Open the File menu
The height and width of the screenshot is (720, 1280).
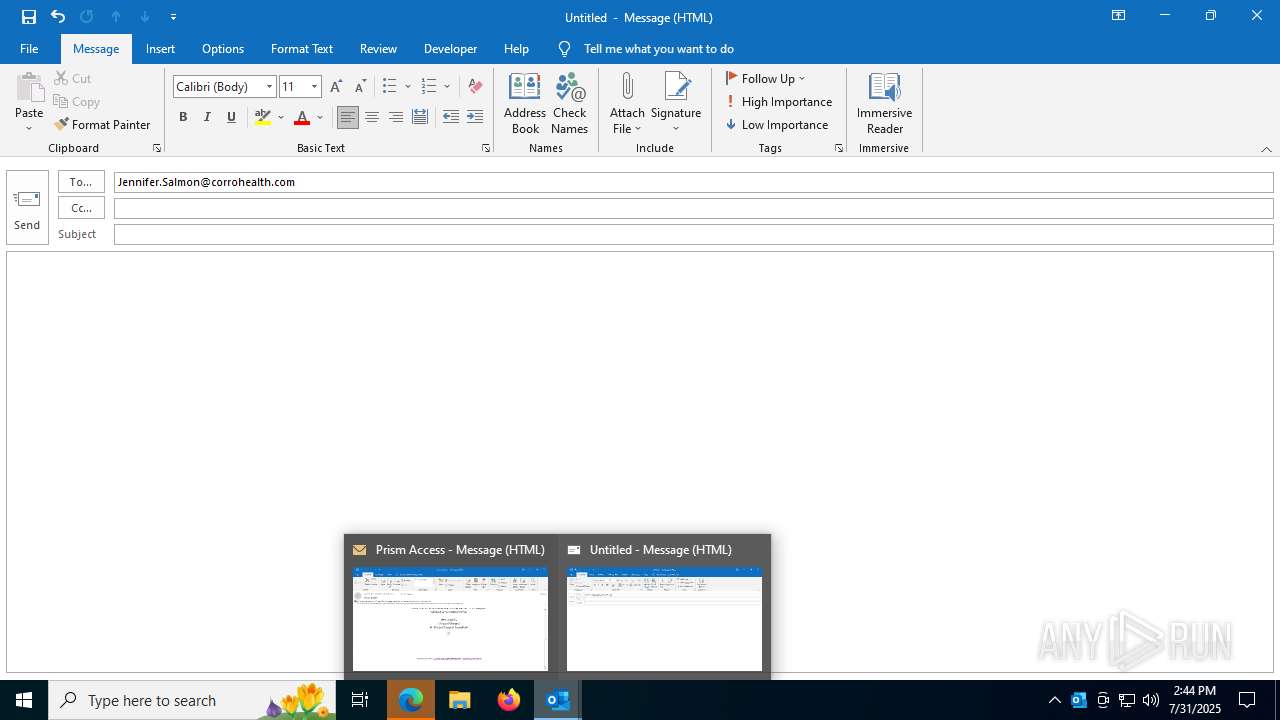[x=29, y=48]
